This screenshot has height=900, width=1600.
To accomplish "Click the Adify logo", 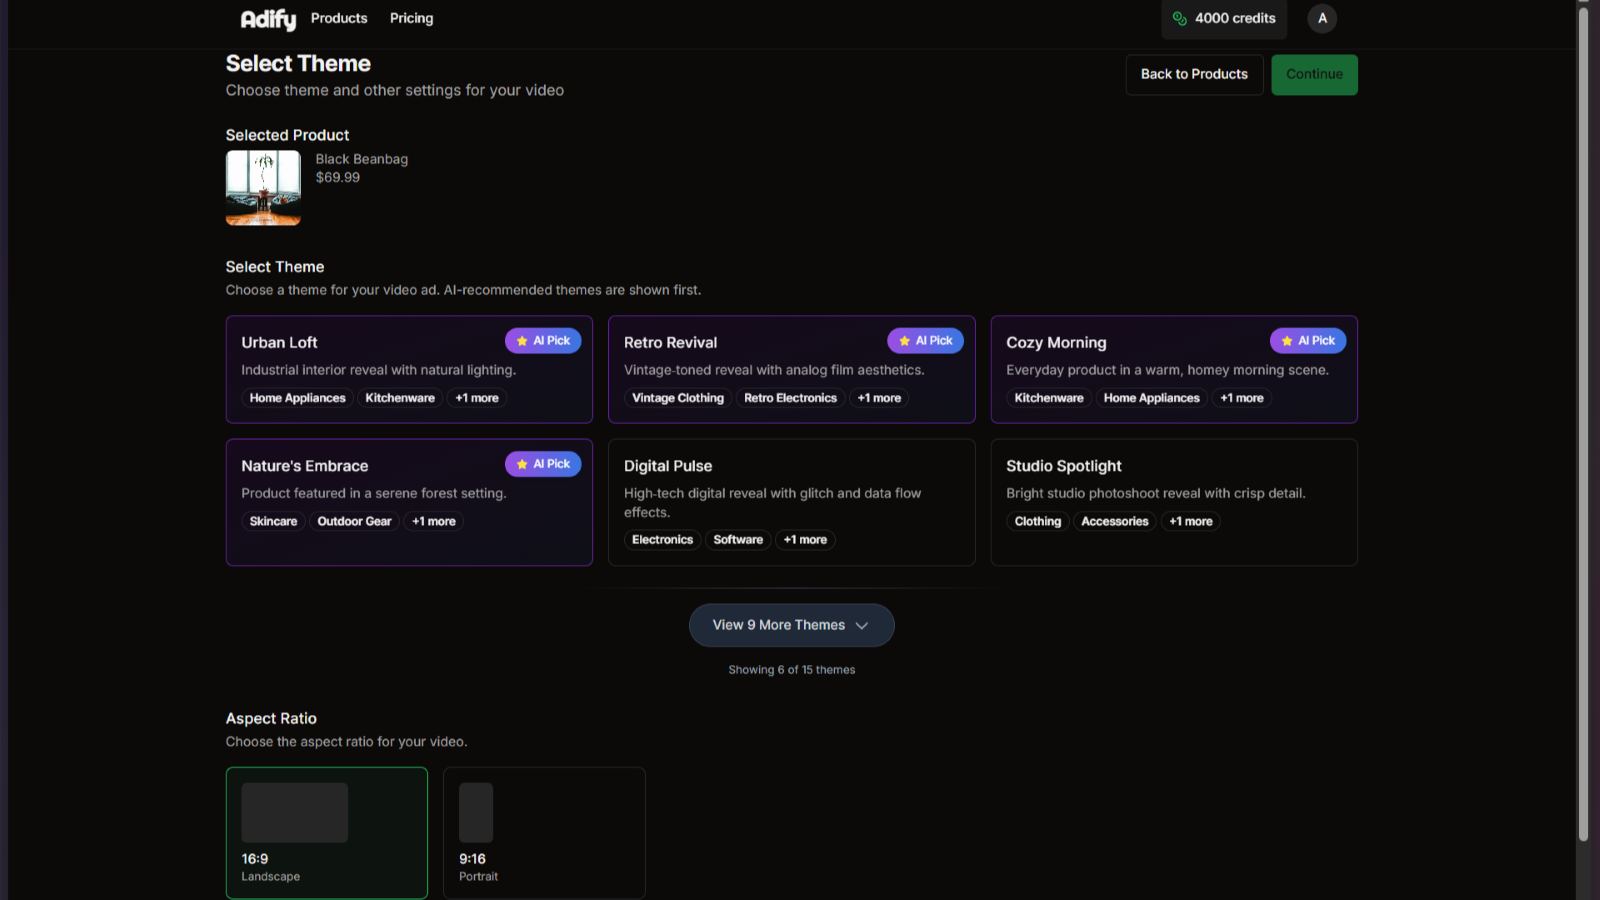I will (x=268, y=19).
